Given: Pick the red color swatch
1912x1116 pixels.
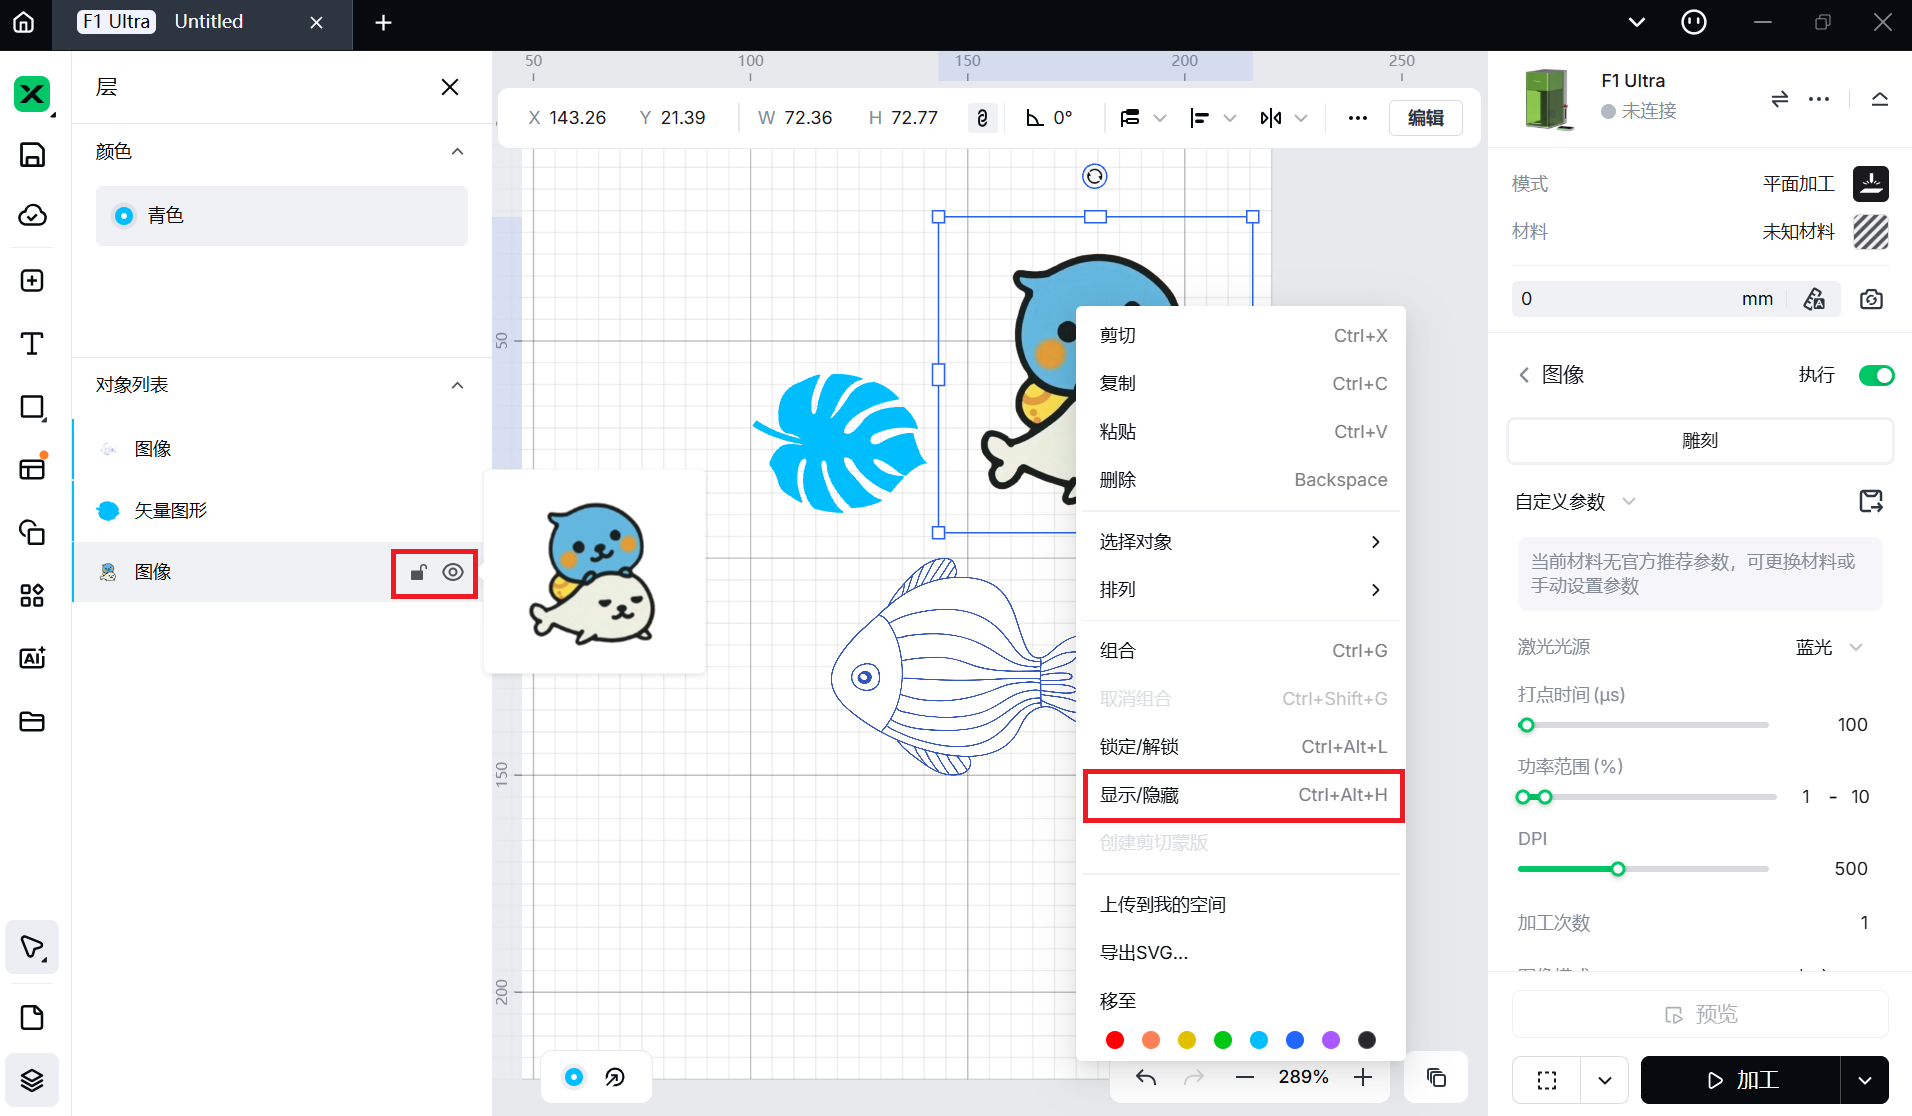Looking at the screenshot, I should pyautogui.click(x=1115, y=1040).
